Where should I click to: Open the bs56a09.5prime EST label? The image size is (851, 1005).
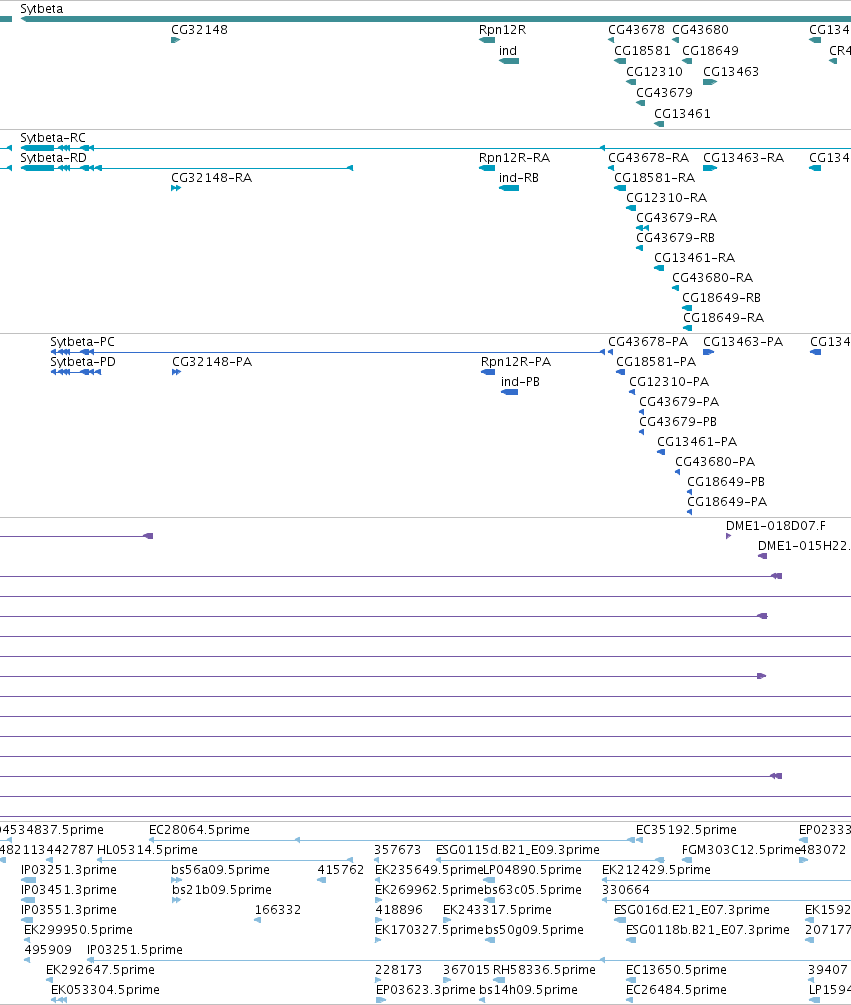coord(220,870)
